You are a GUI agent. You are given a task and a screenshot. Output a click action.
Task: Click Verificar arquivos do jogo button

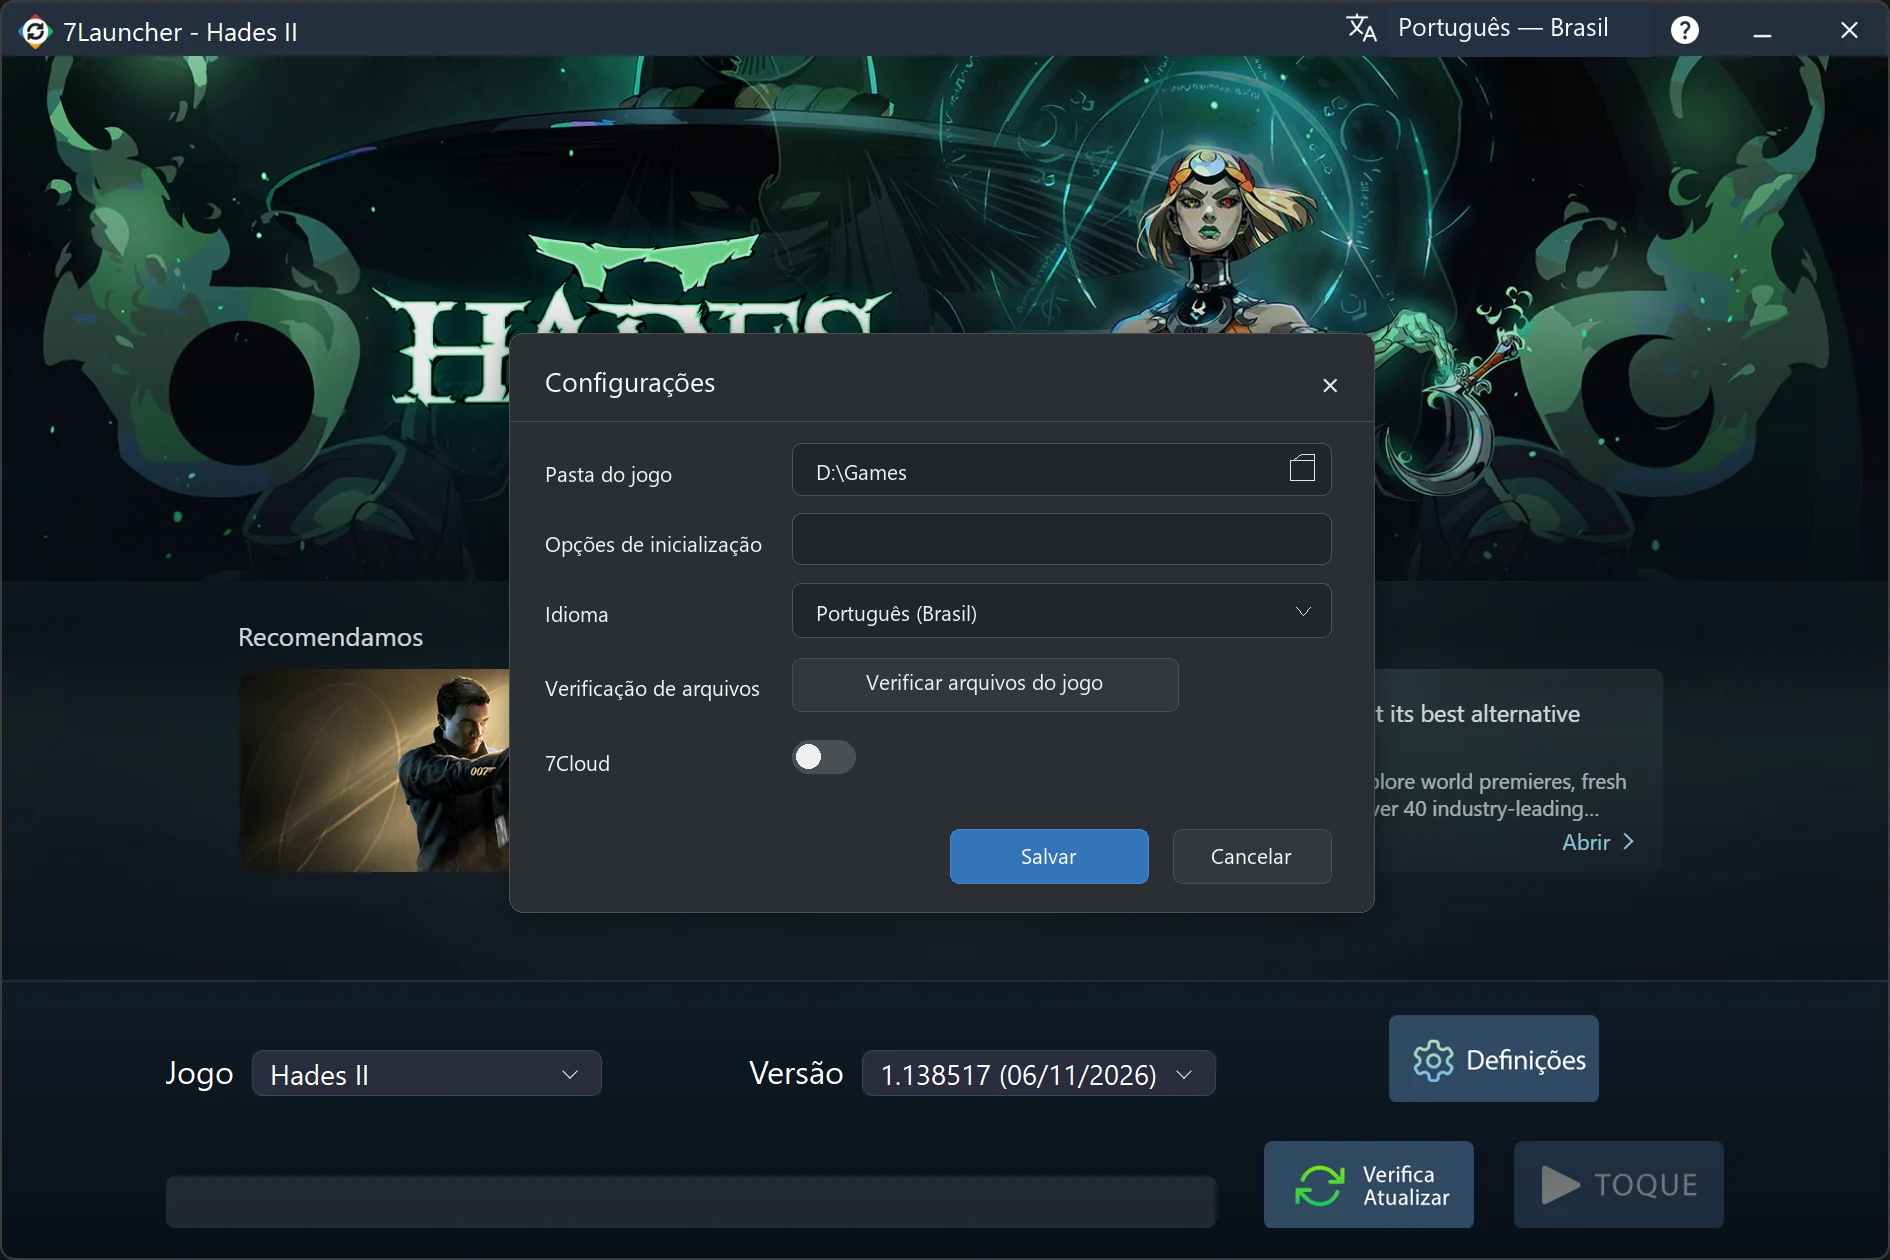coord(985,684)
